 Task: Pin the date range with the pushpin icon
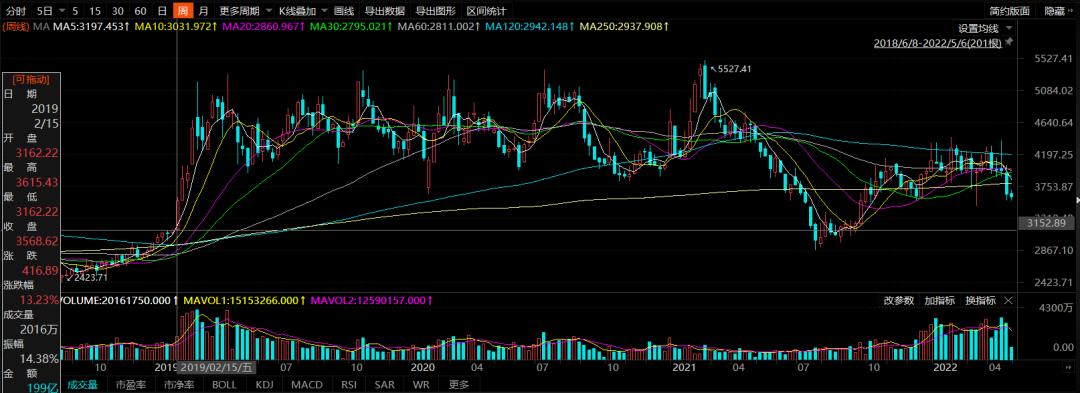tap(1009, 42)
